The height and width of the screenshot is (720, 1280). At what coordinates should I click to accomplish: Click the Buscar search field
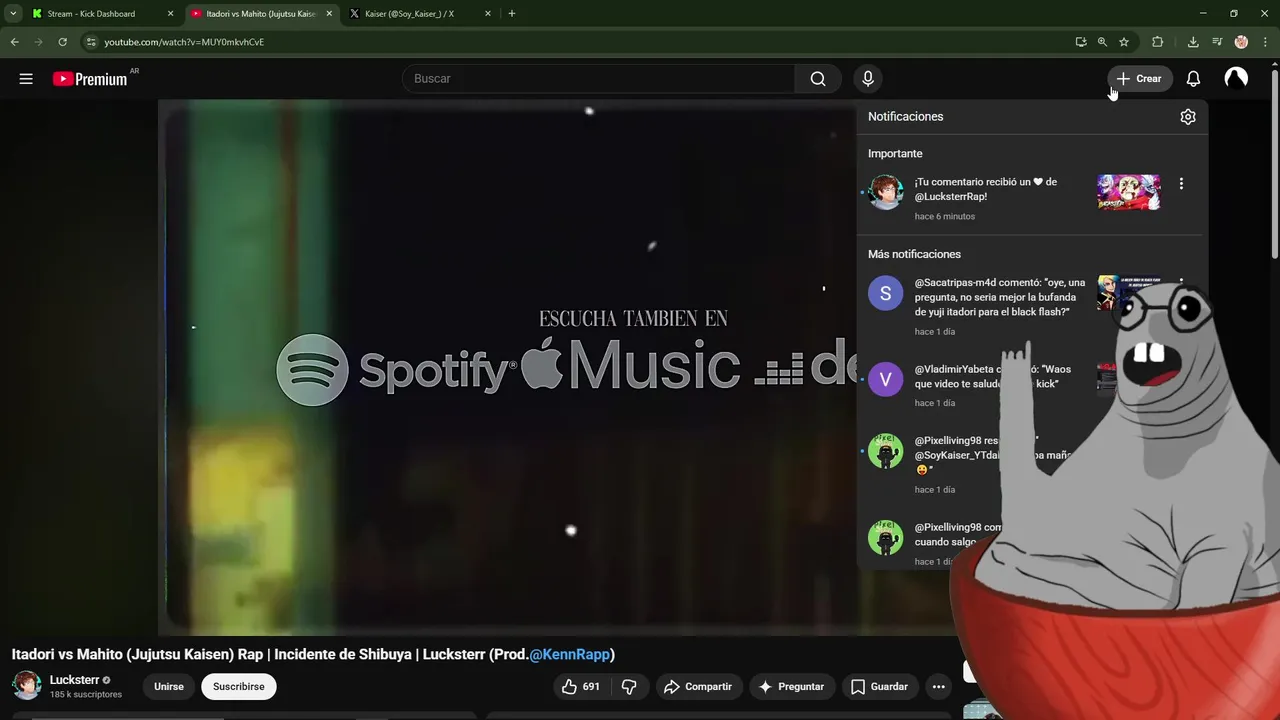[598, 79]
